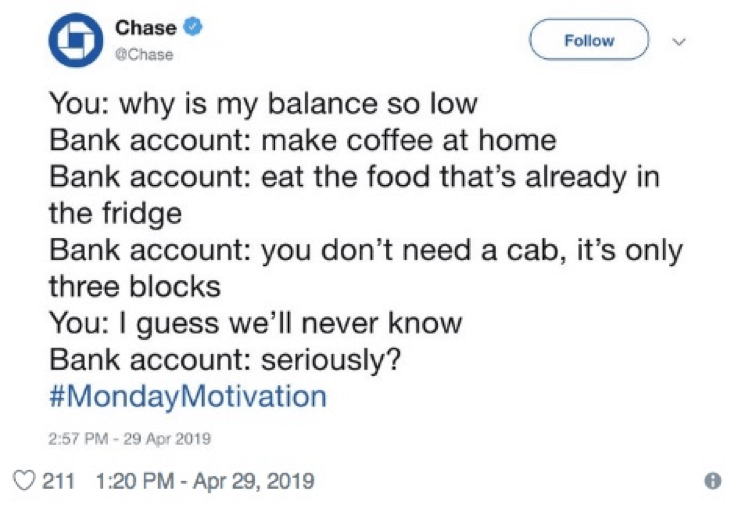Click the line "I guess we'll never know"
The height and width of the screenshot is (508, 737).
(x=291, y=323)
